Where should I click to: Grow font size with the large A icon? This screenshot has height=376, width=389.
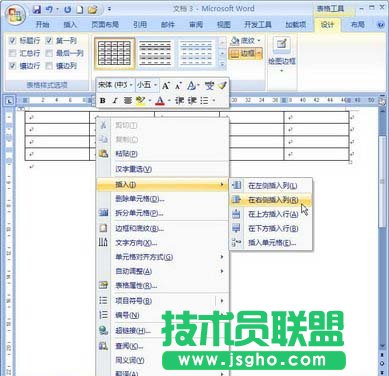pyautogui.click(x=166, y=86)
